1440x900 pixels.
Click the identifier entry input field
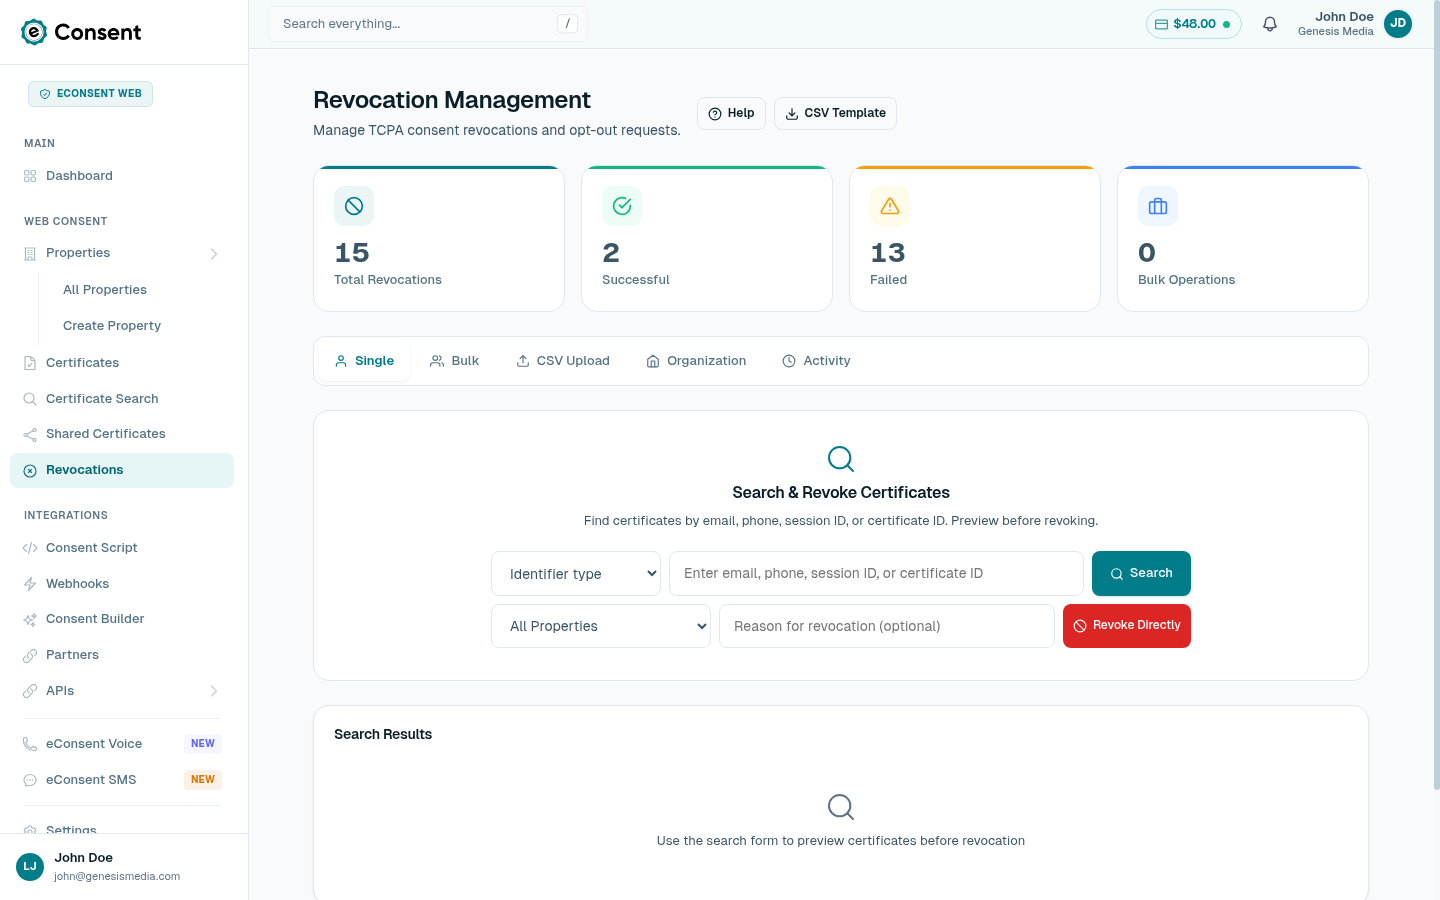(x=876, y=573)
